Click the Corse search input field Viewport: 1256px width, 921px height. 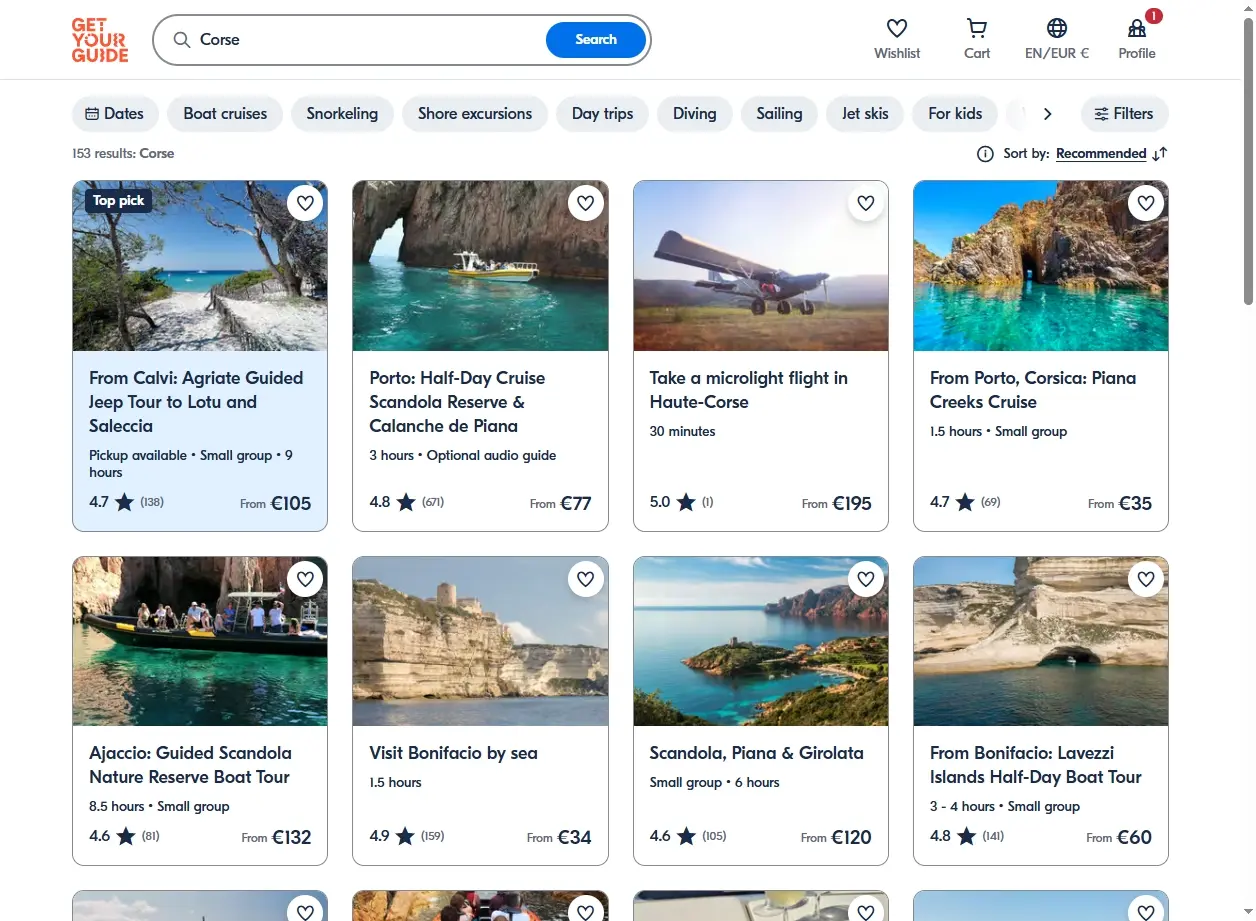(370, 40)
